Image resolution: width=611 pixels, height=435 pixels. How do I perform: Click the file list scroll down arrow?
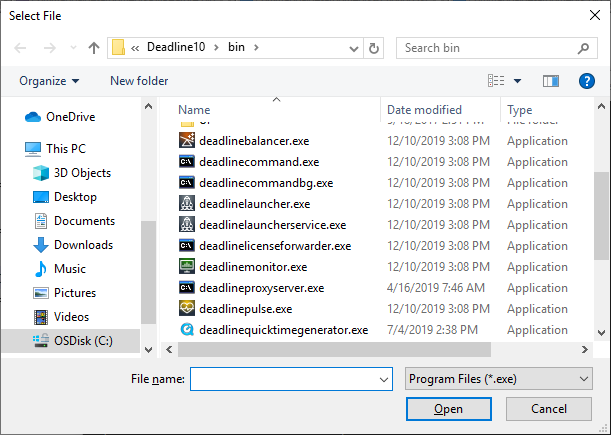click(x=601, y=332)
